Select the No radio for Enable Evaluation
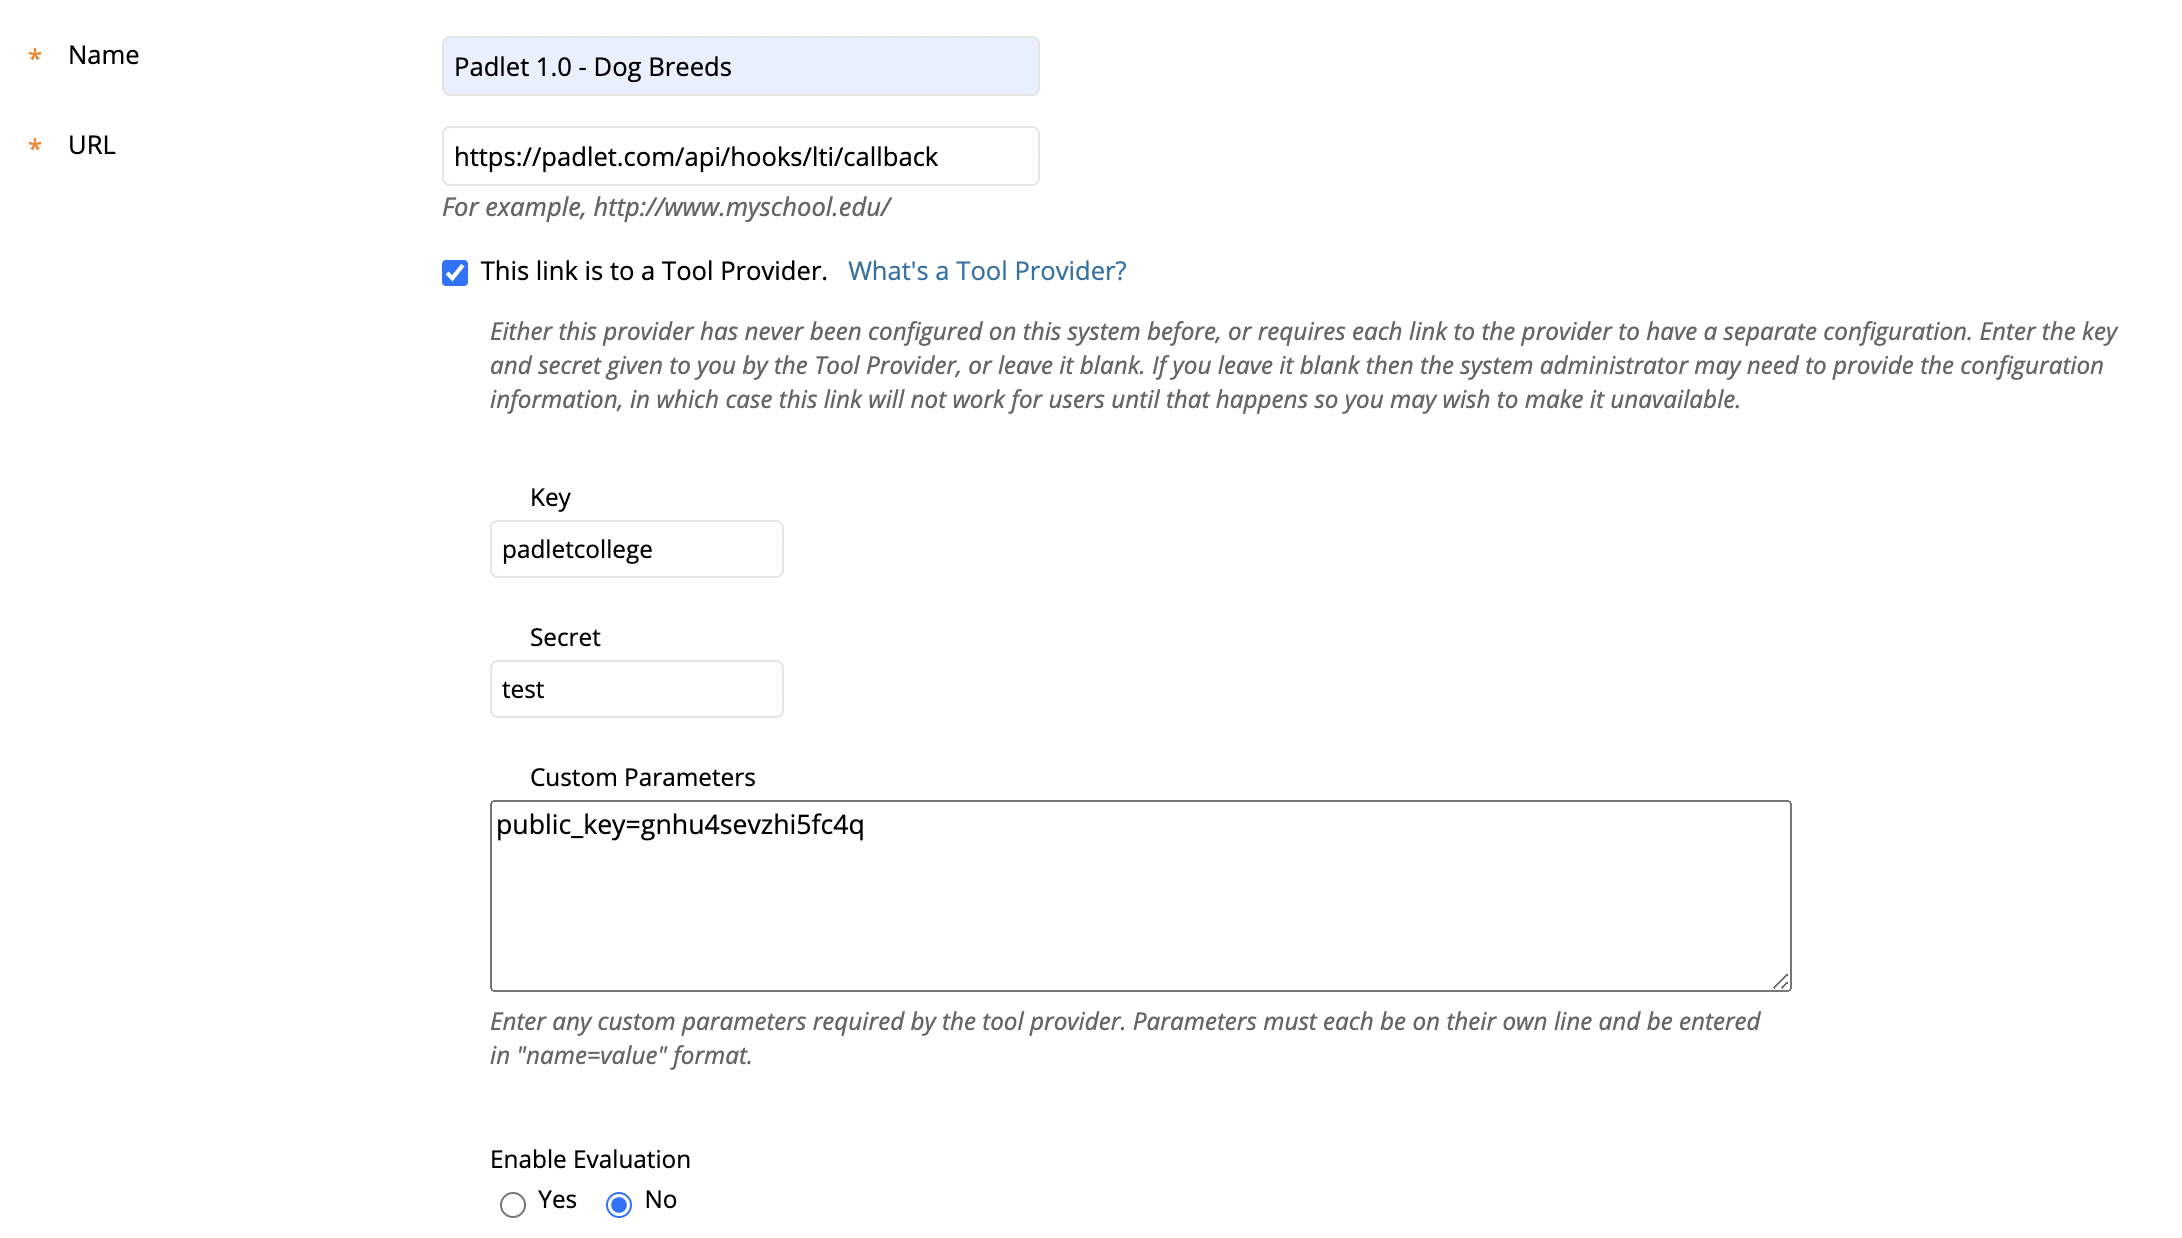Viewport: 2182px width, 1238px height. [x=619, y=1204]
